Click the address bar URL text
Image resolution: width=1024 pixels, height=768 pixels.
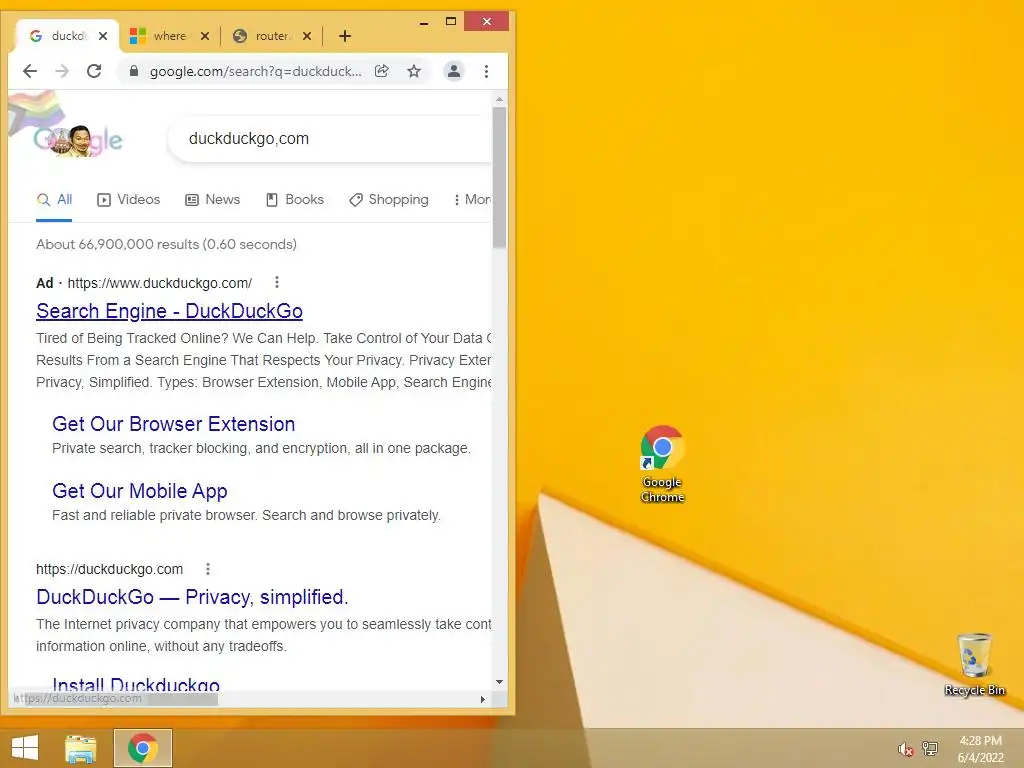255,71
